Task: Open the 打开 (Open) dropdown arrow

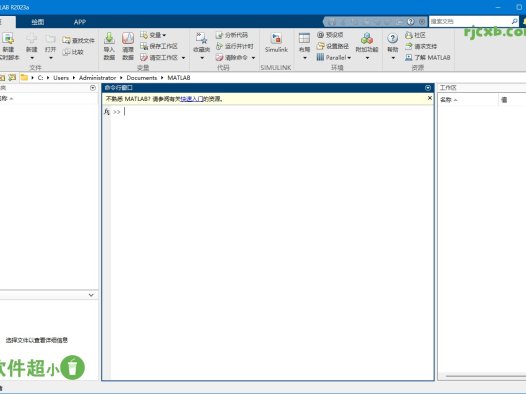Action: coord(51,58)
